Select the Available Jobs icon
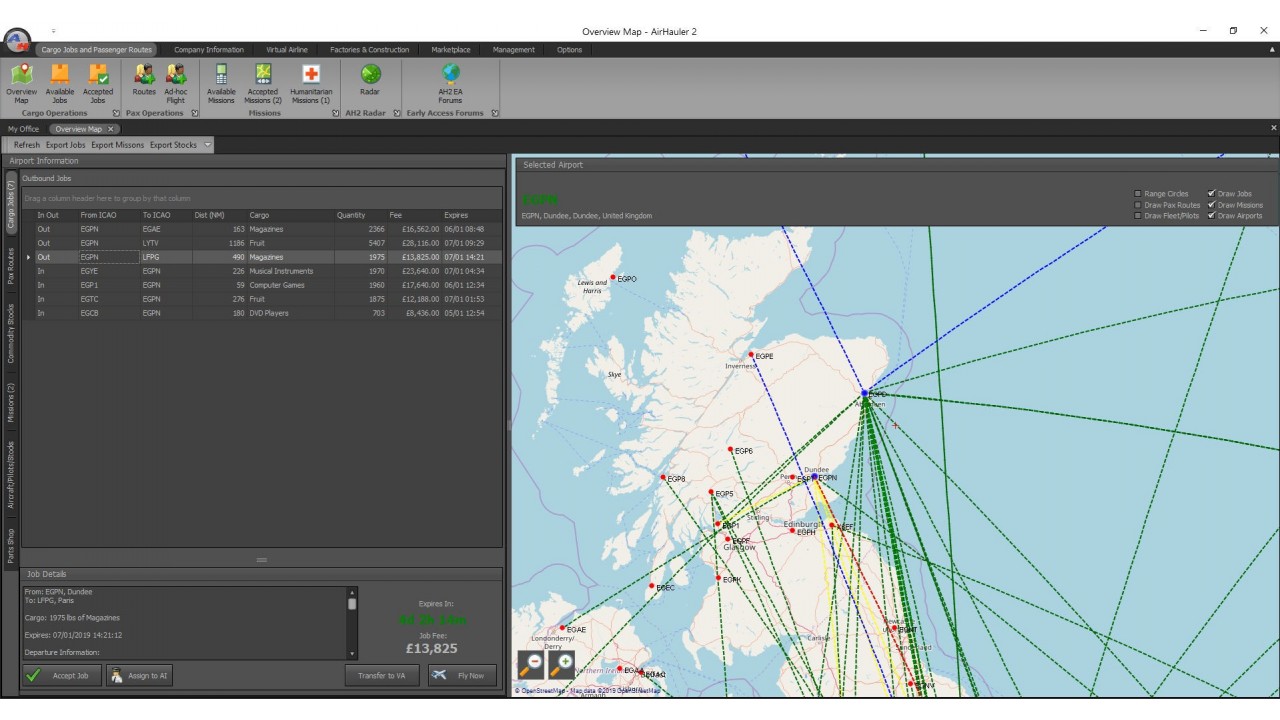Screen dimensions: 1280x720 pyautogui.click(x=60, y=80)
